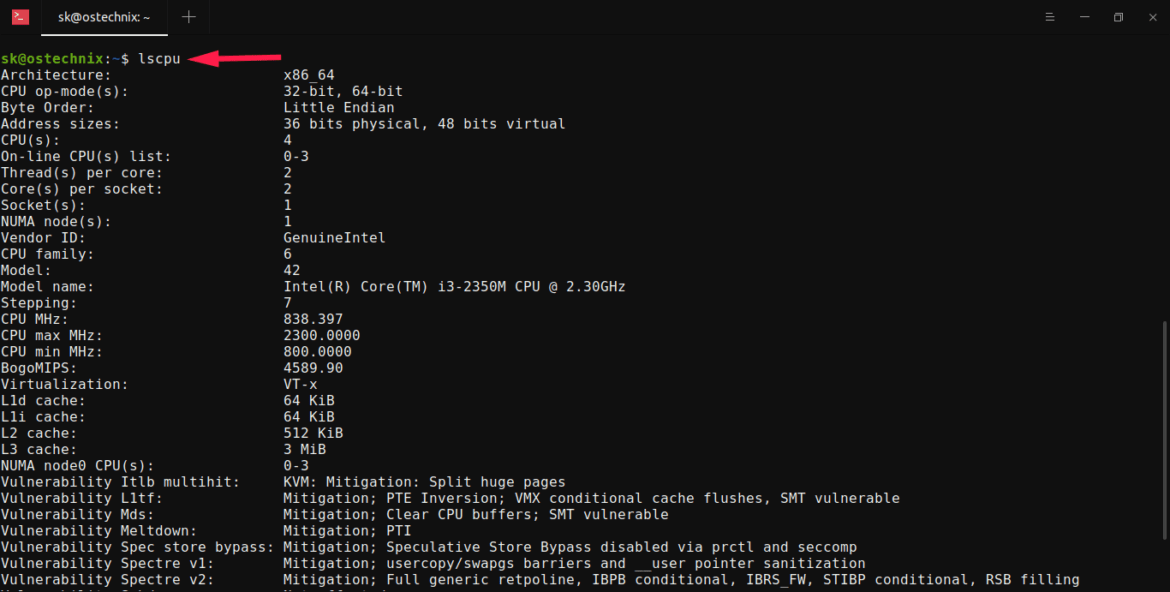Click the L3 cache value 3 MiB
1170x592 pixels.
click(306, 449)
